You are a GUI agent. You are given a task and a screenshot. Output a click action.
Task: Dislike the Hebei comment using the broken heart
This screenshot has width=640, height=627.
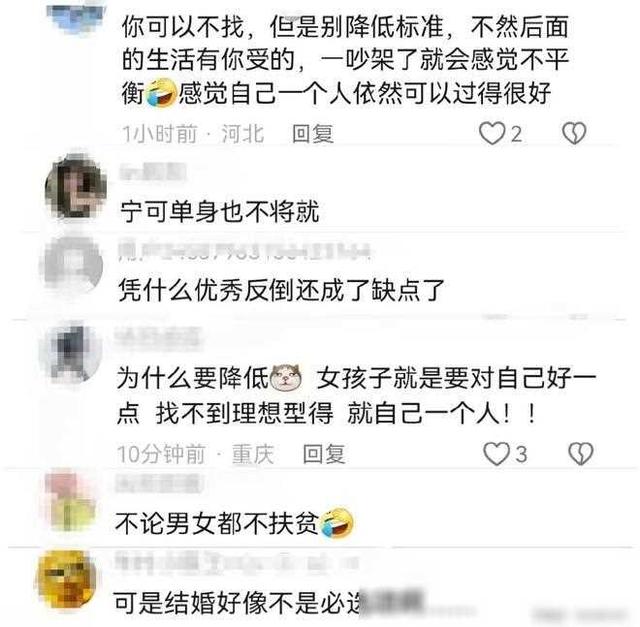pyautogui.click(x=574, y=133)
